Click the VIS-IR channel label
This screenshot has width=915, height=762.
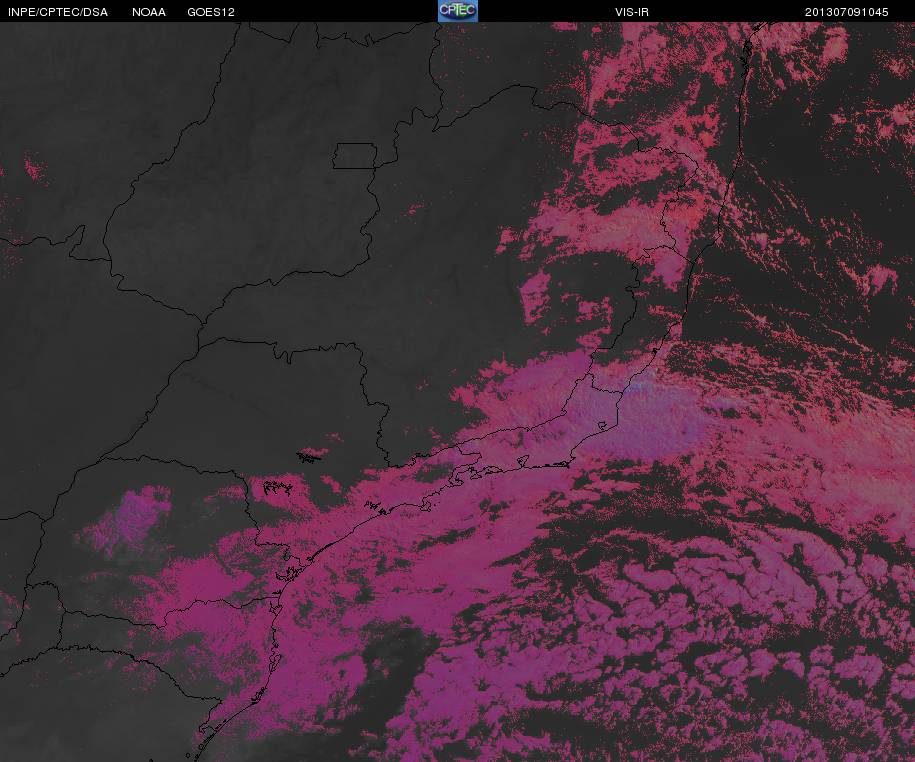point(631,12)
